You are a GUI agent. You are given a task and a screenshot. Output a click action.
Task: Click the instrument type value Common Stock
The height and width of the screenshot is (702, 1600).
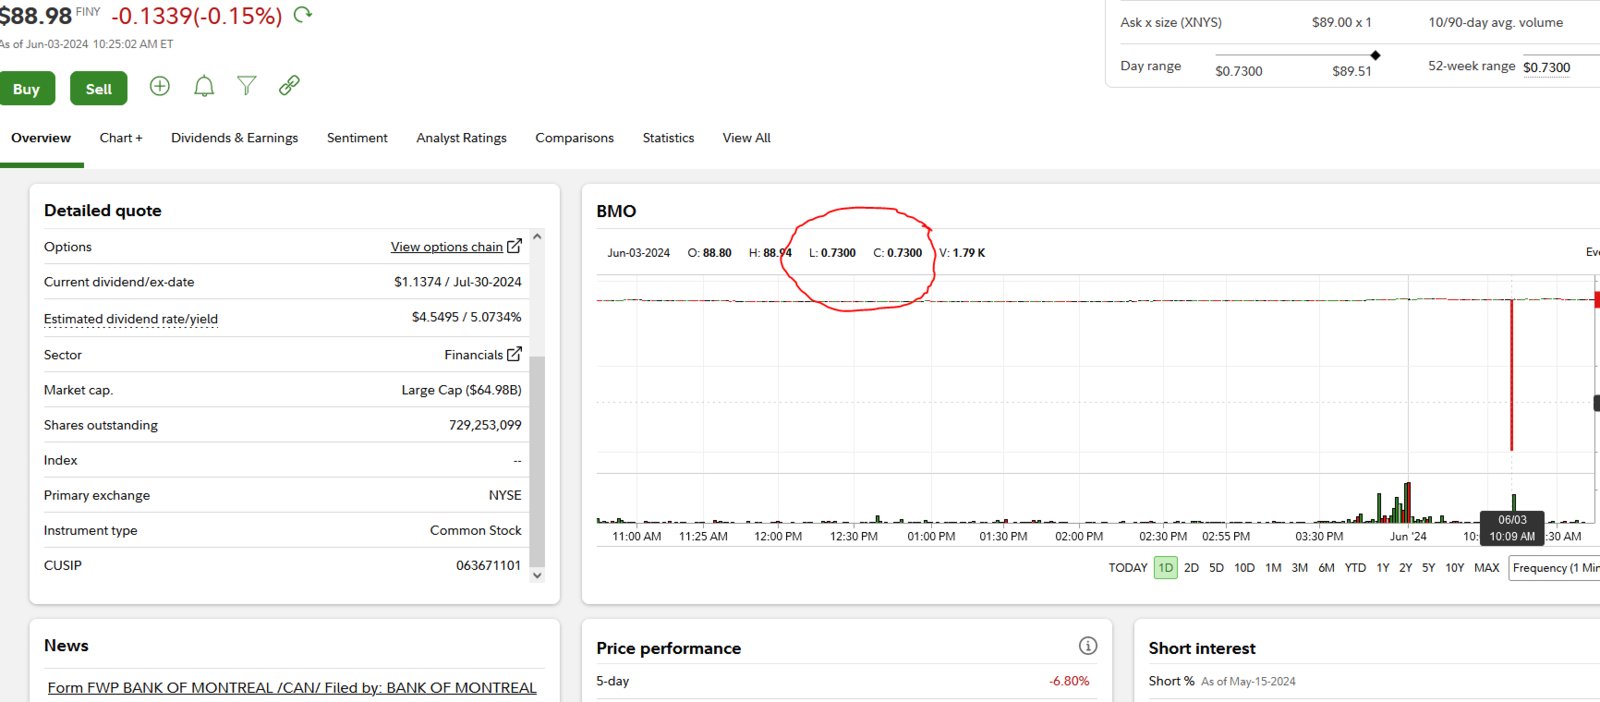coord(476,530)
